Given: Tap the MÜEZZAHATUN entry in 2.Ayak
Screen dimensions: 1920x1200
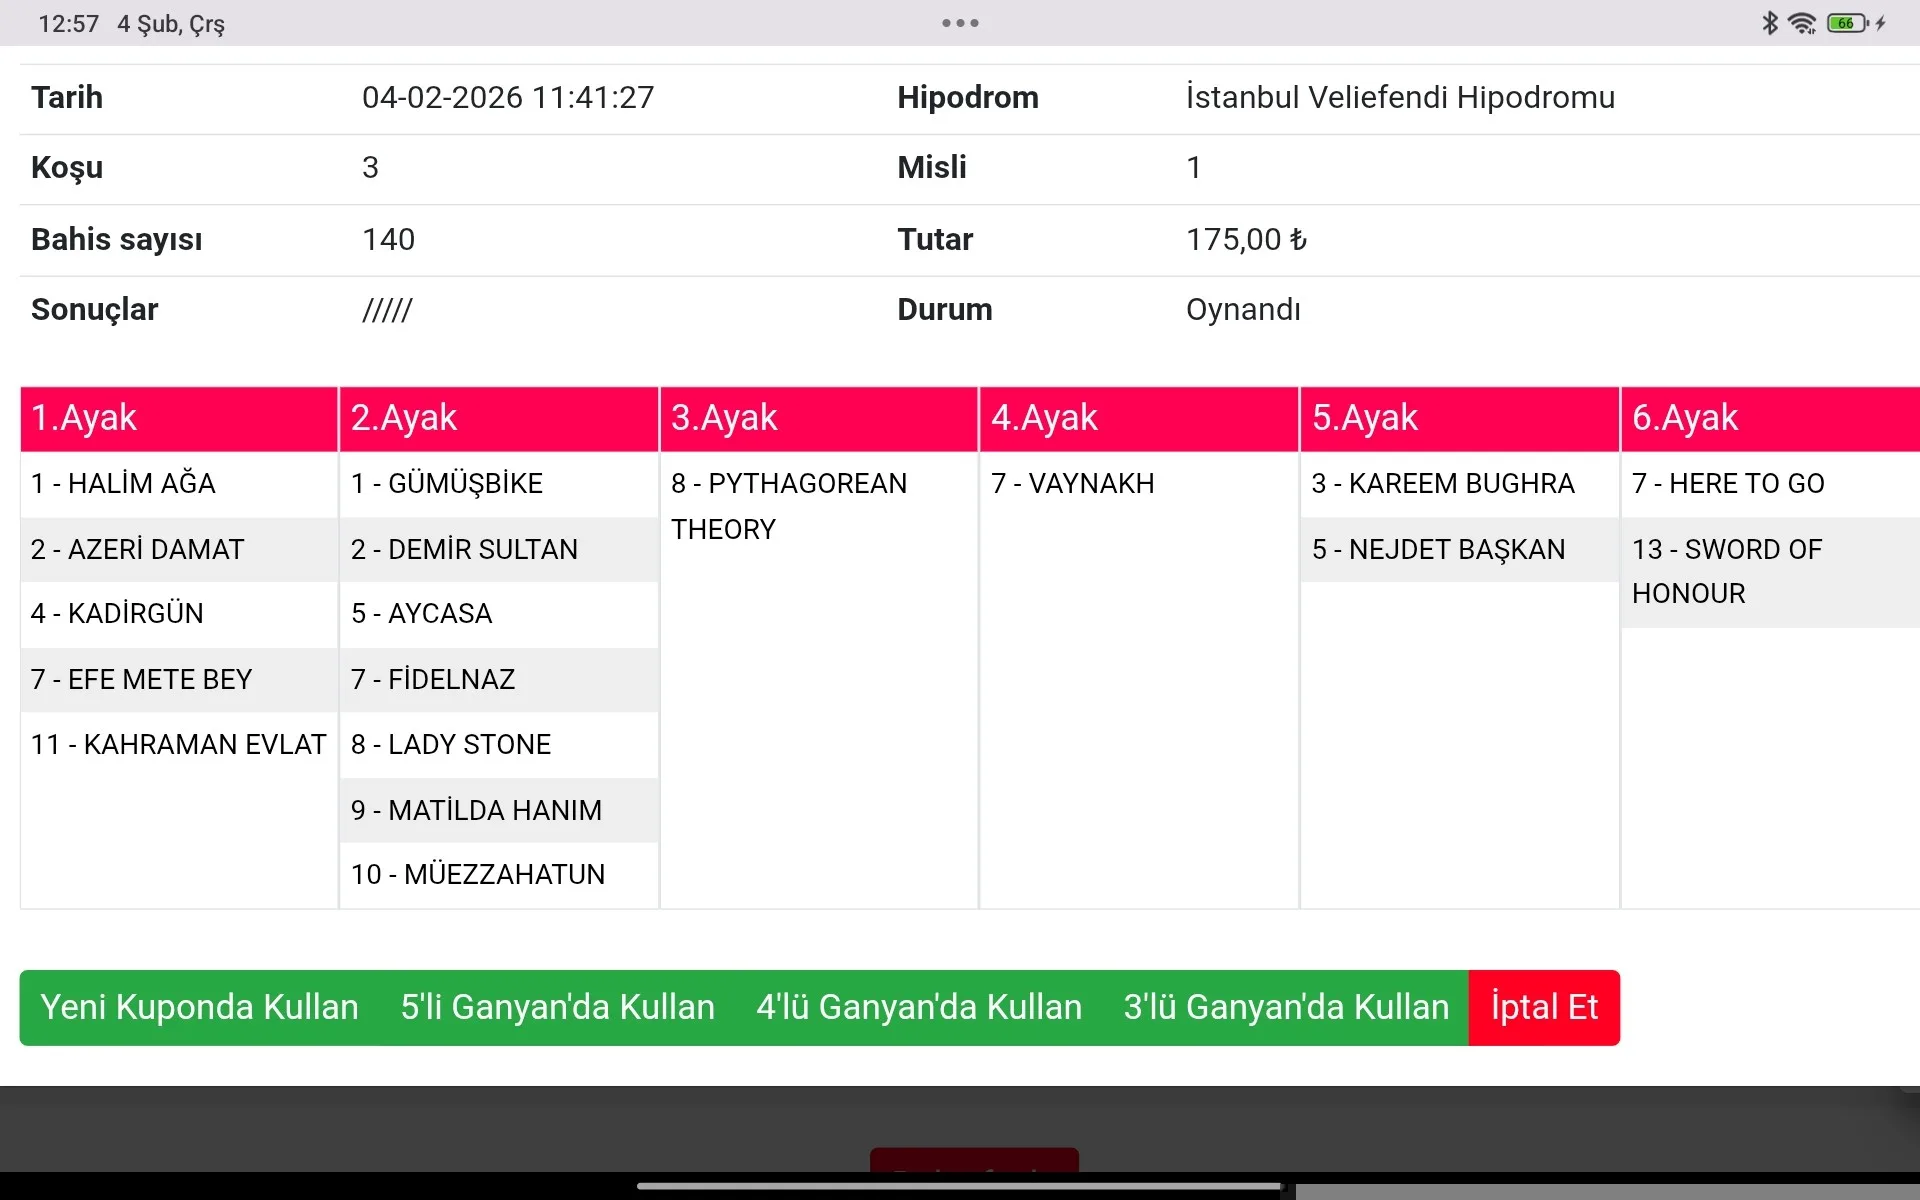Looking at the screenshot, I should [478, 875].
